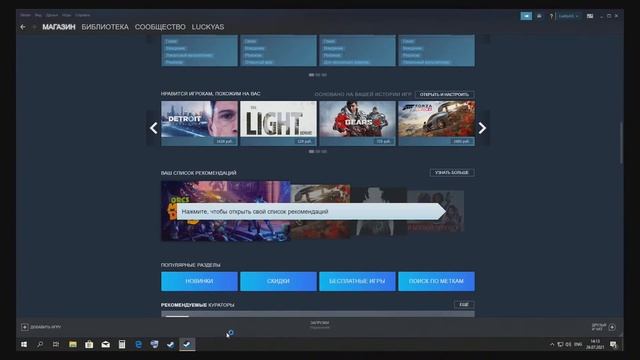Open Edge browser from taskbar

click(138, 344)
